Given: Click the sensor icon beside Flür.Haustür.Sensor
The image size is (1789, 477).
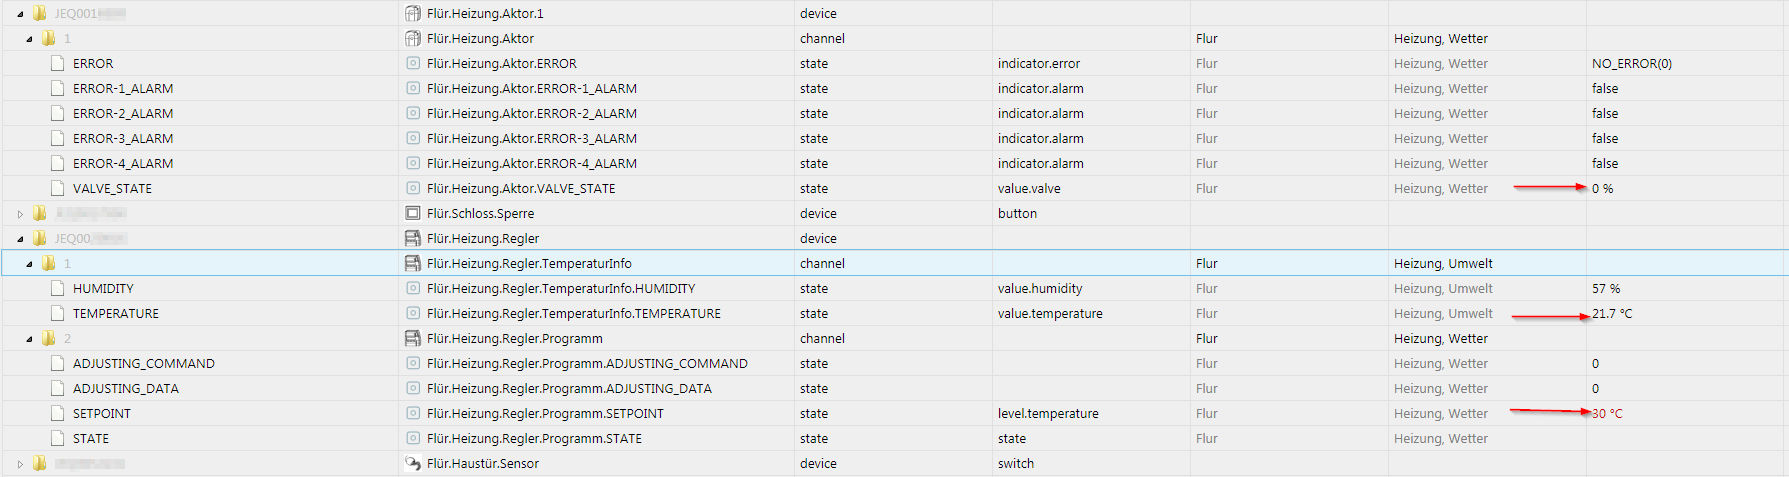Looking at the screenshot, I should (412, 463).
